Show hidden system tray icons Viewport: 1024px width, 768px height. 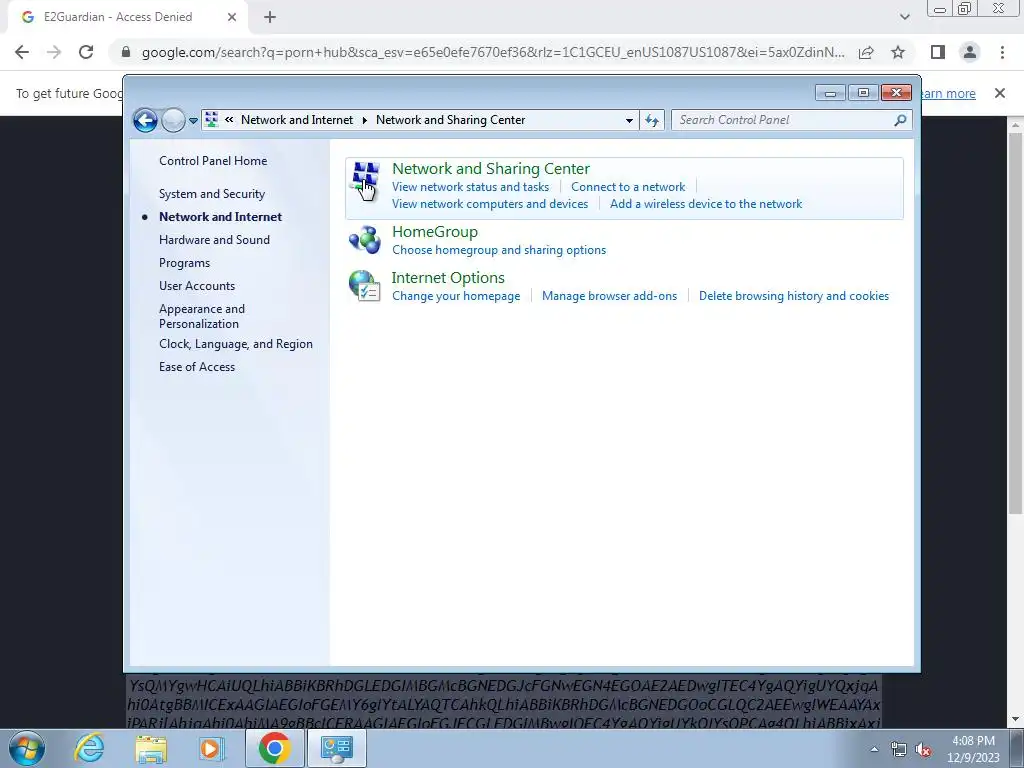874,749
